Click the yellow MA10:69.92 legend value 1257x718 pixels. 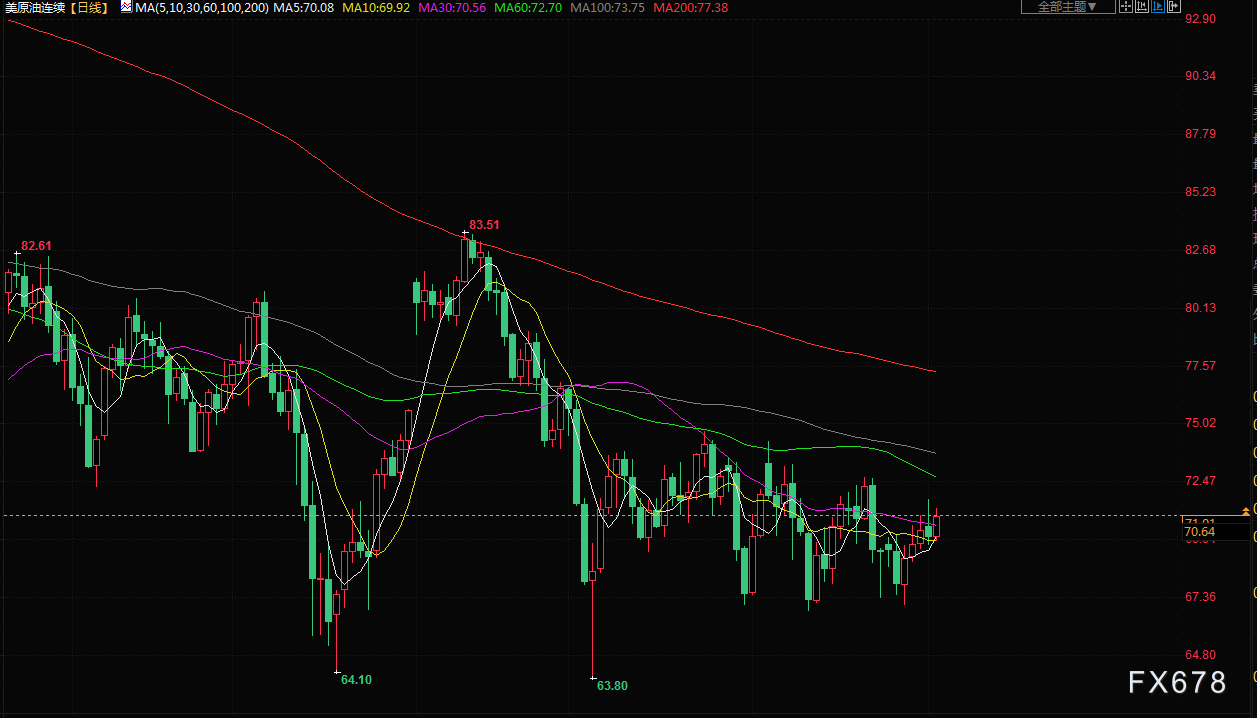point(376,8)
